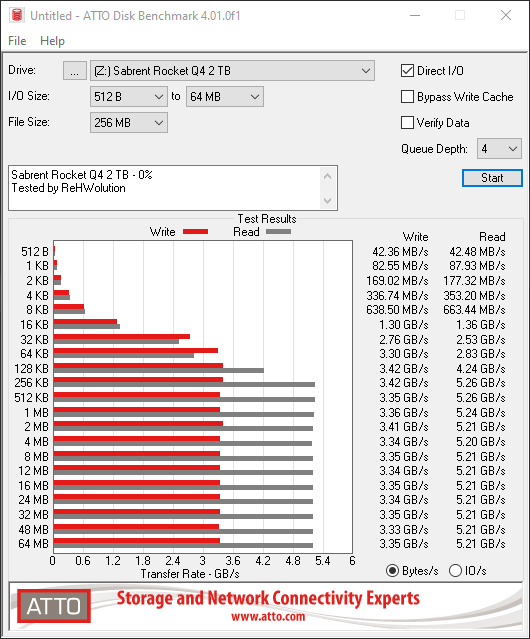Switch results to IO/s
The width and height of the screenshot is (530, 639).
[x=455, y=571]
